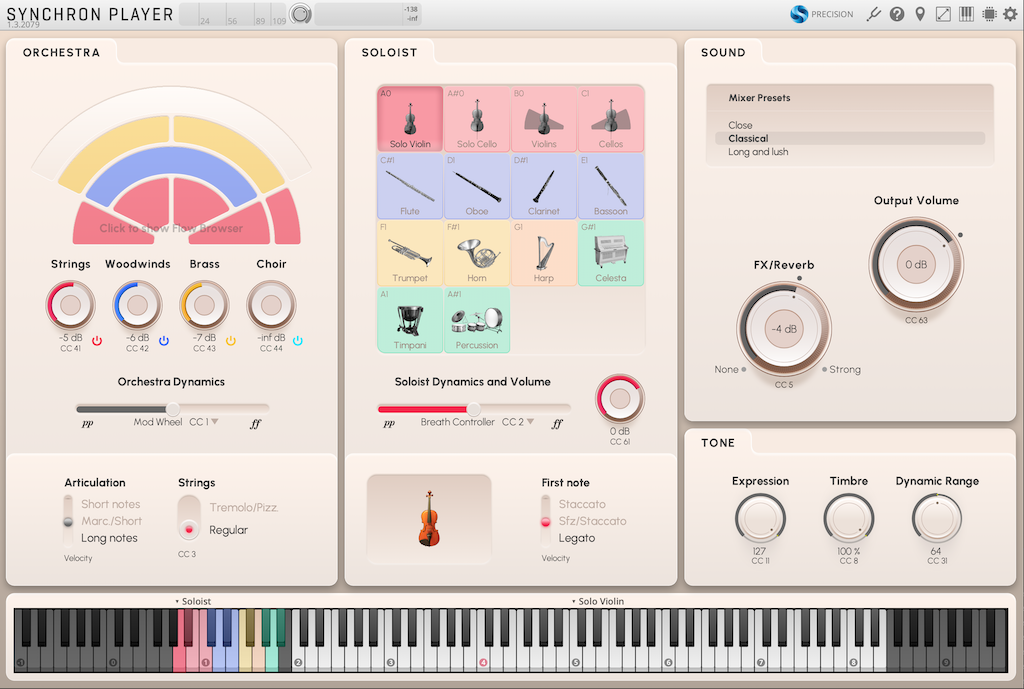Select the Bassoon instrument tile

(611, 186)
